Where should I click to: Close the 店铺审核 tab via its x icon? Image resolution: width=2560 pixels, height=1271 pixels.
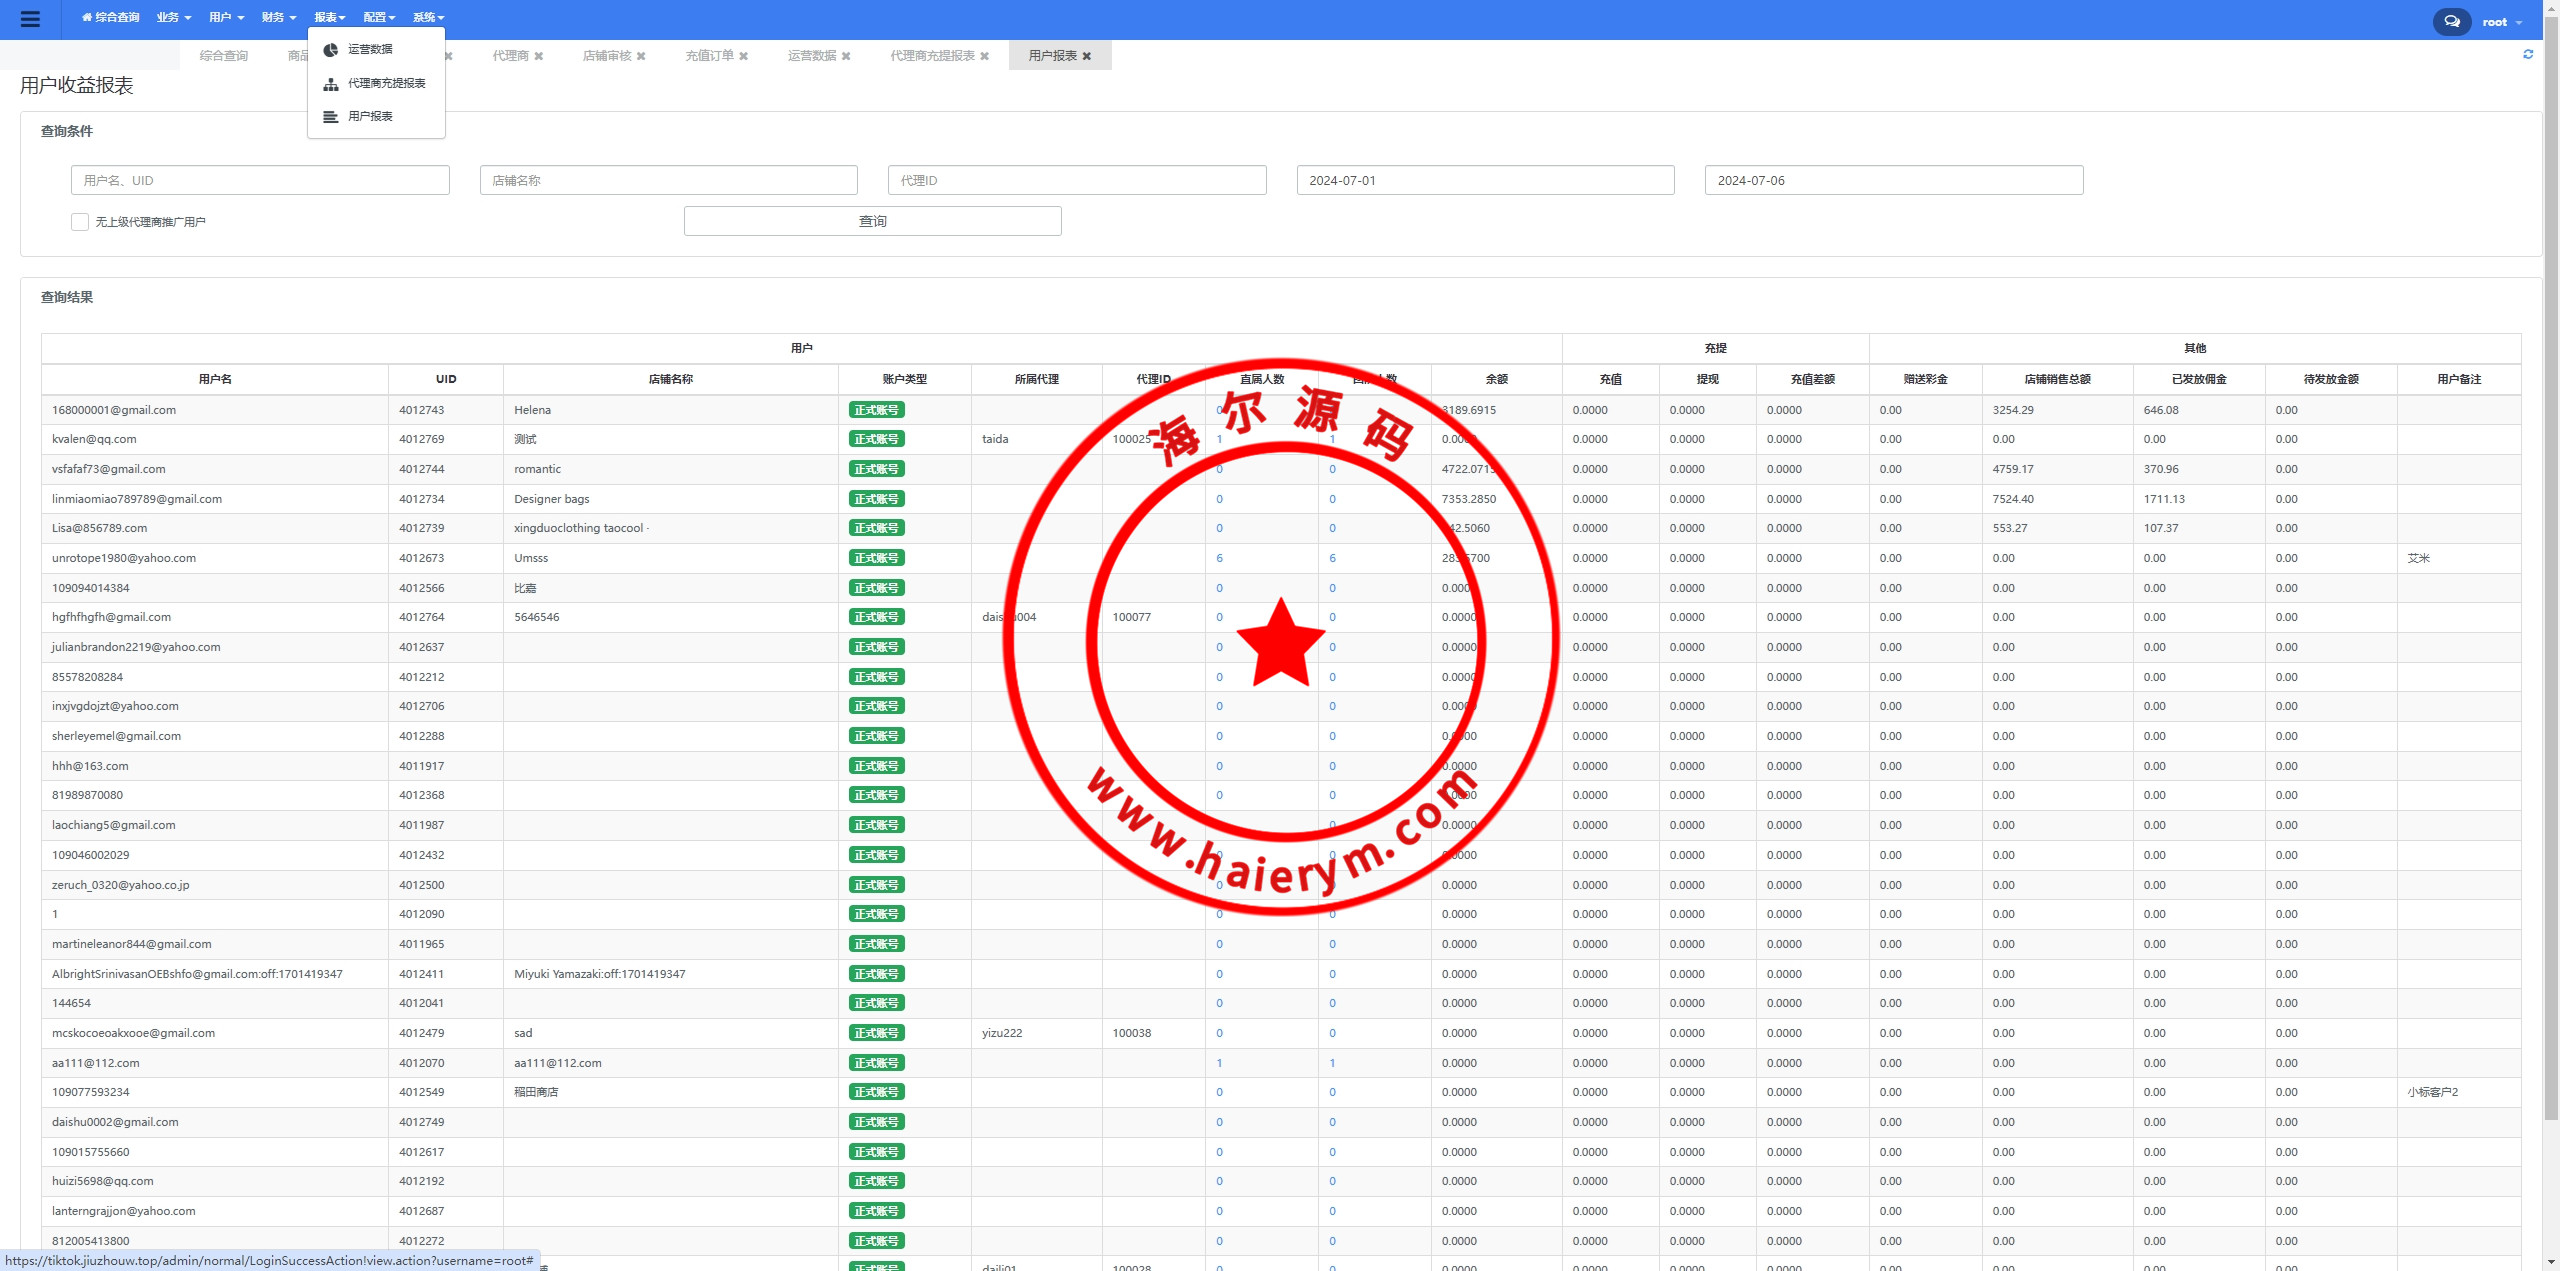[x=641, y=56]
